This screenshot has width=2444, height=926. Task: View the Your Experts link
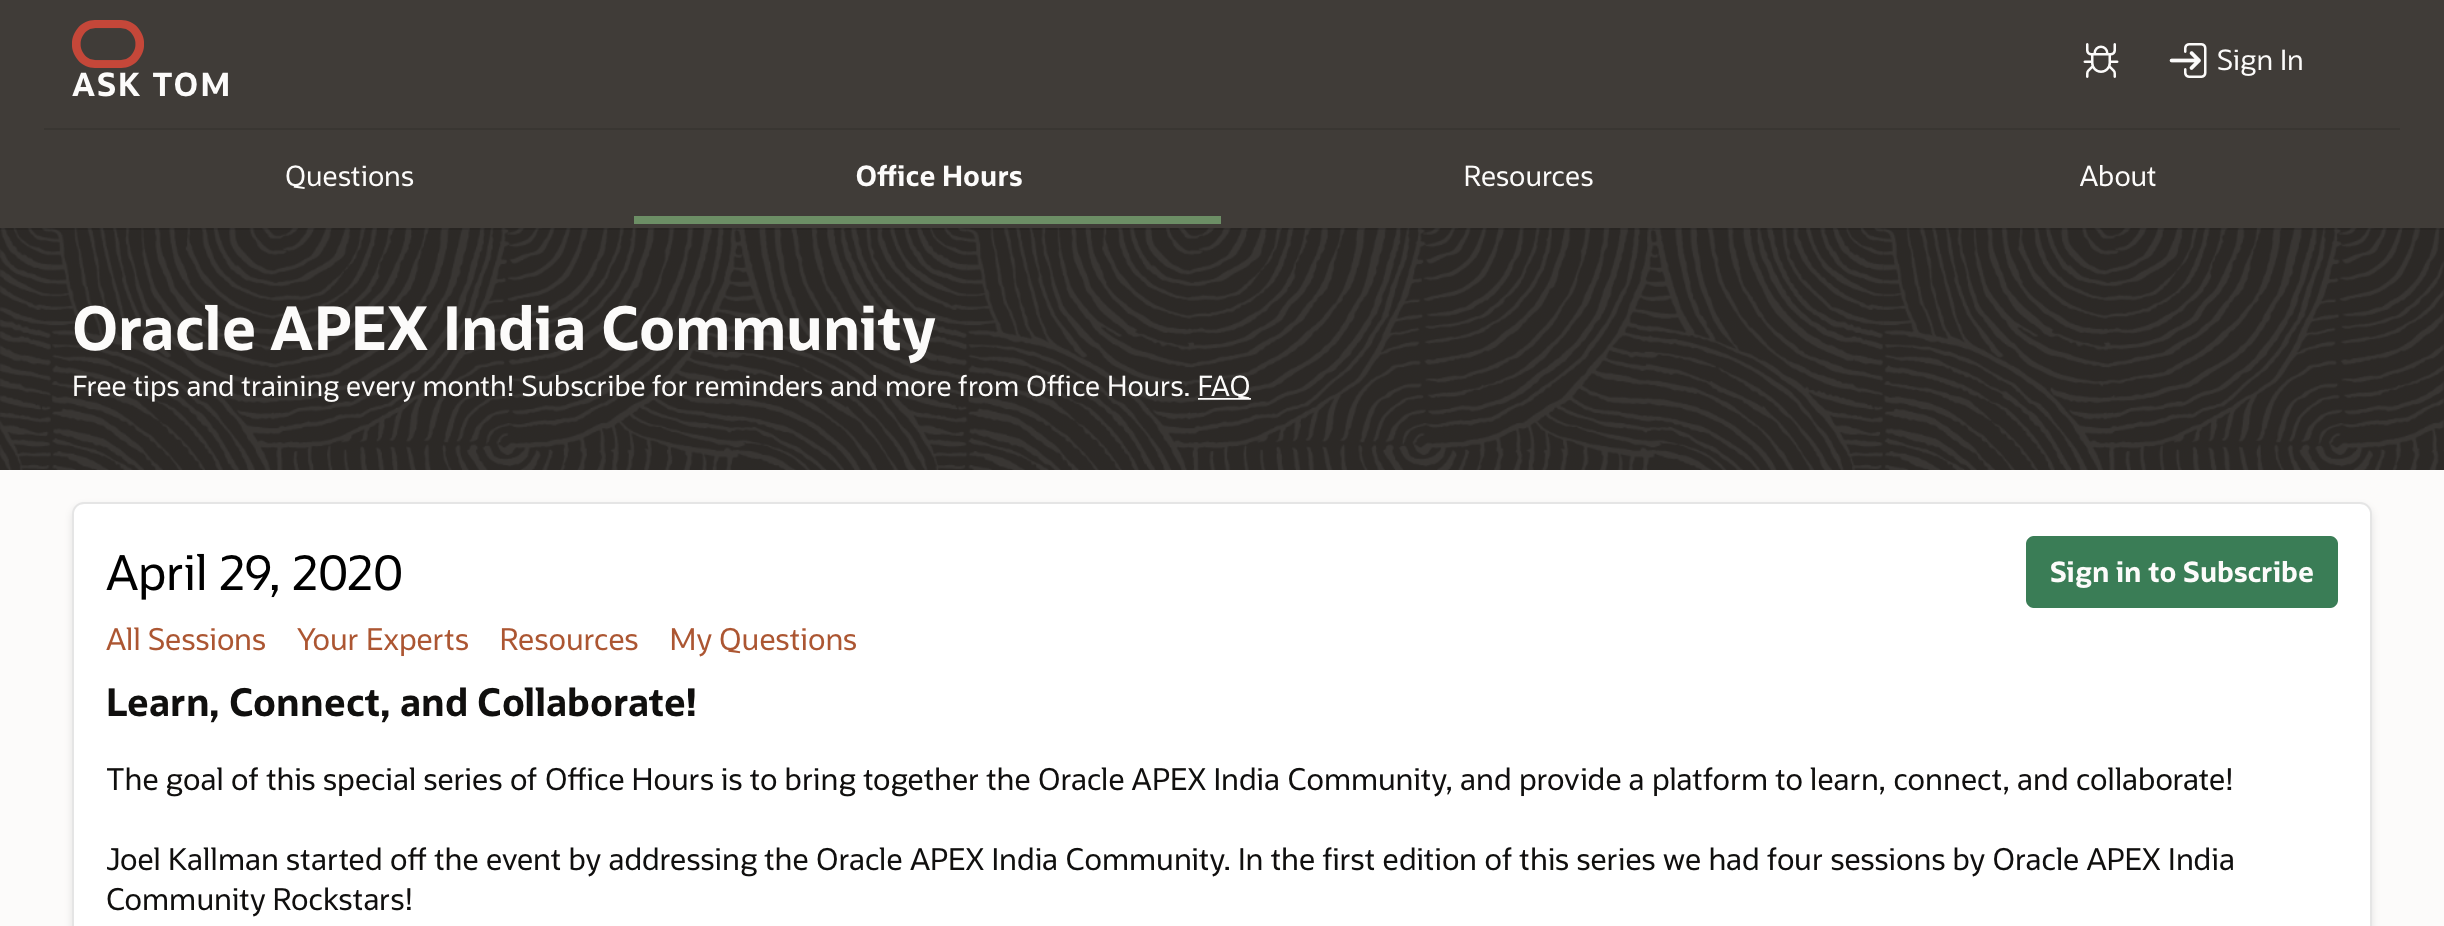[382, 640]
